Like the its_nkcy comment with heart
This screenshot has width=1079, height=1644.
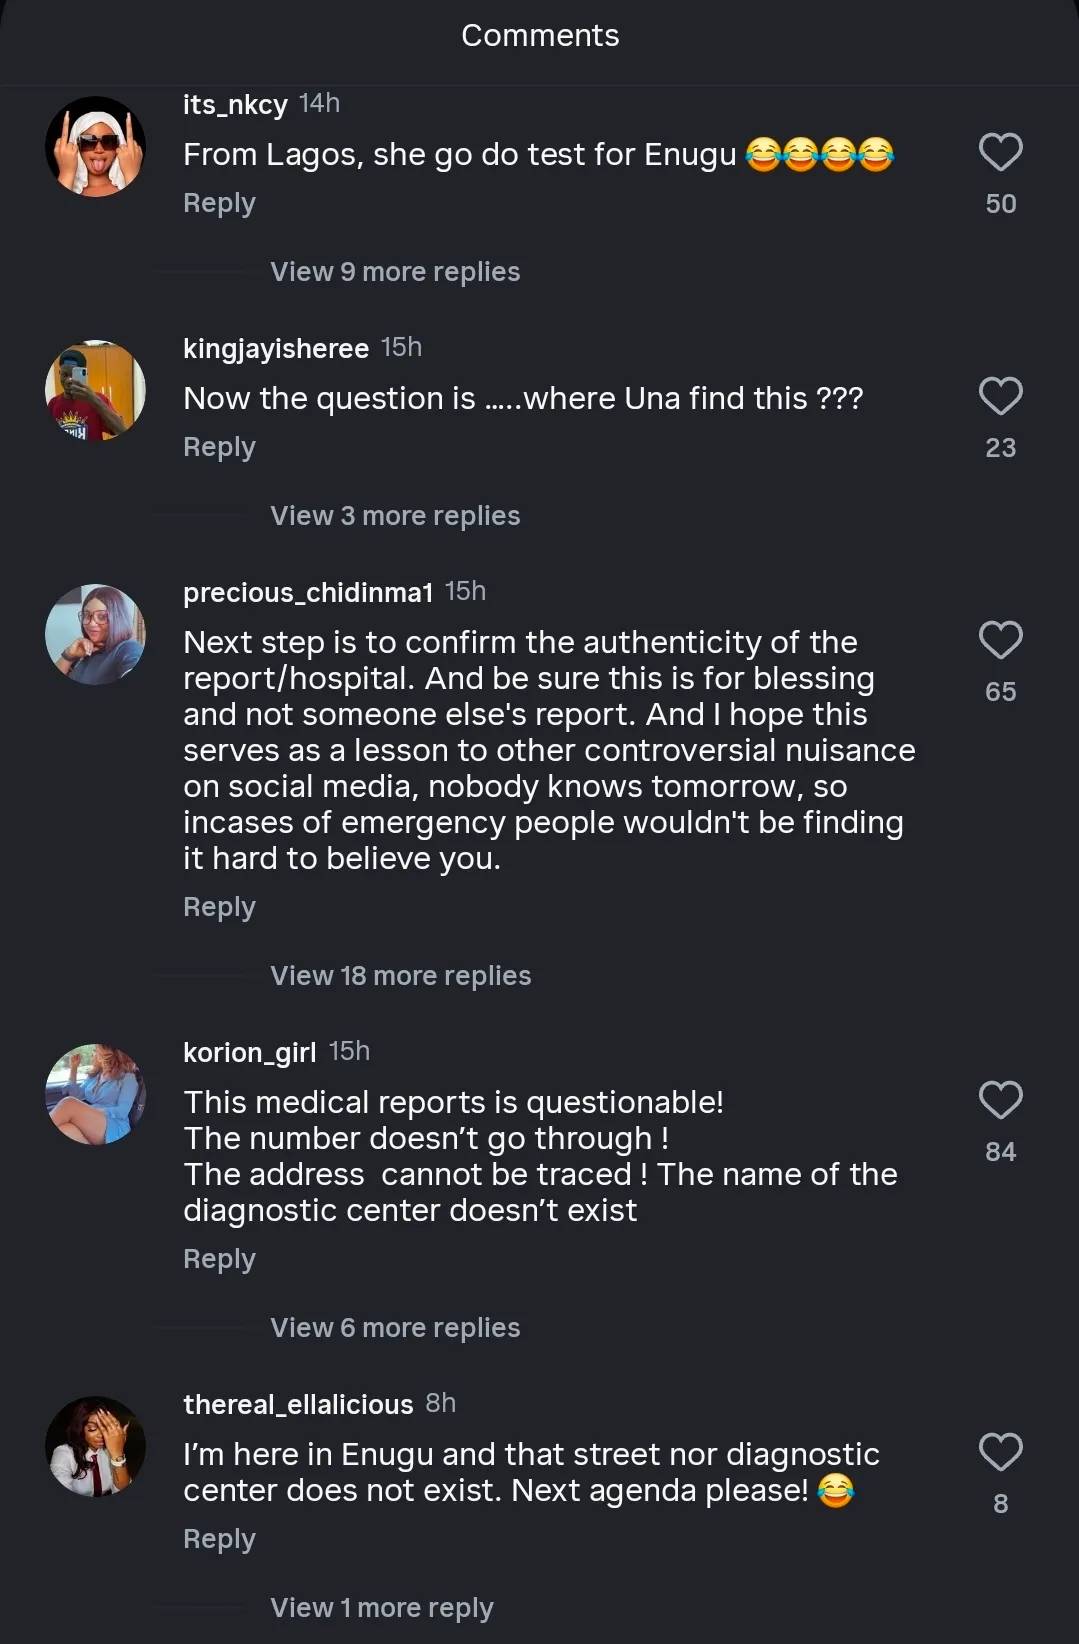click(1000, 153)
